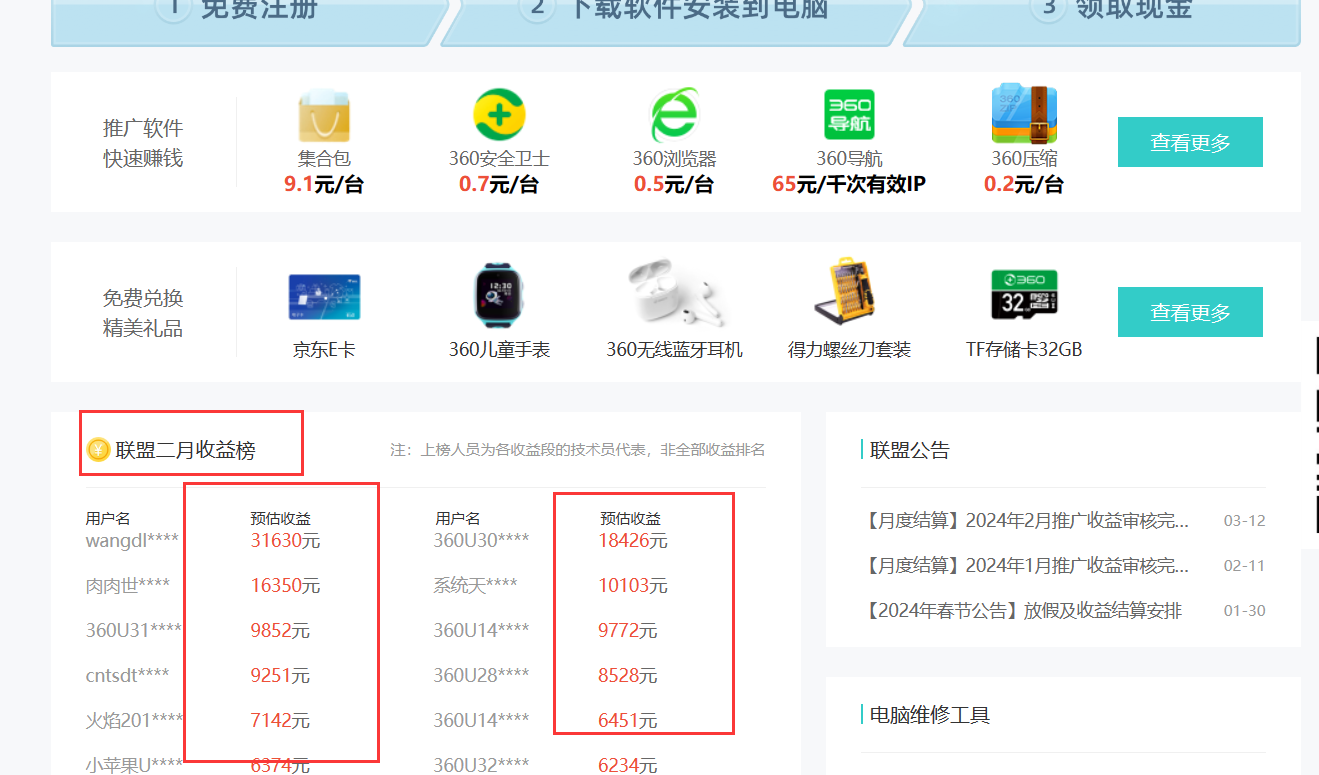Click the gold coin icon beside 联盟二月收益榜

(x=98, y=450)
